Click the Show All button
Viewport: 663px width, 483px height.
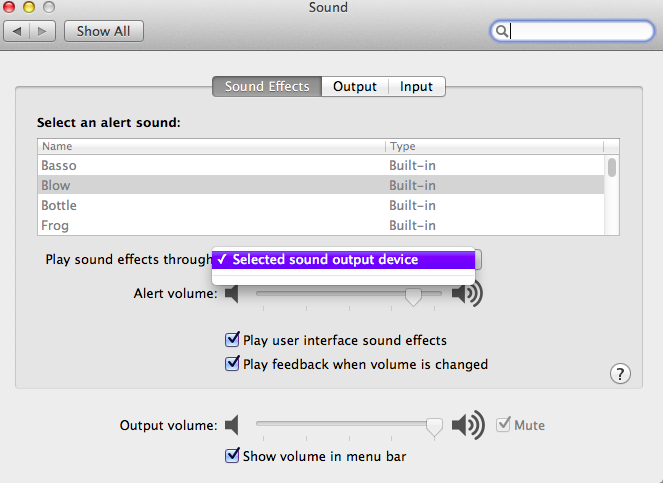coord(104,31)
